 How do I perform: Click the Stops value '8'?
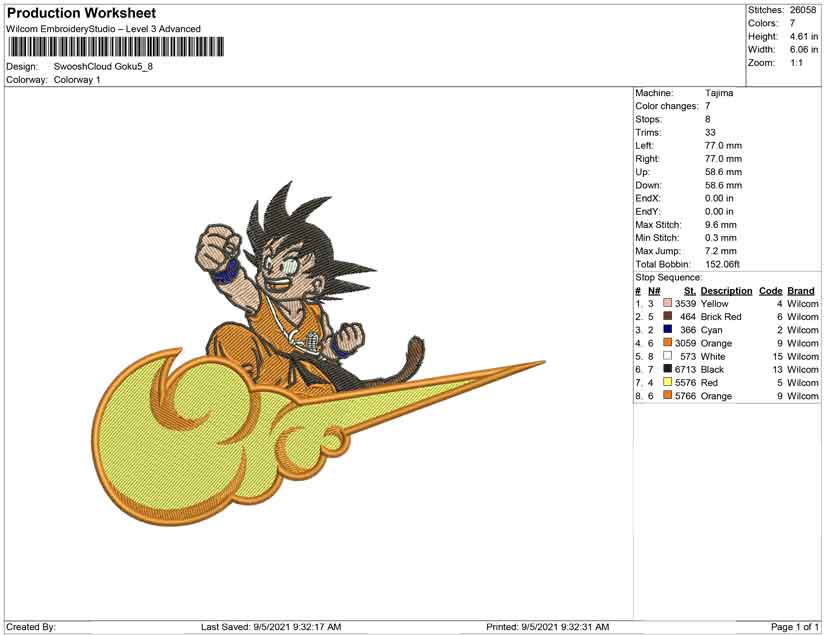(708, 119)
